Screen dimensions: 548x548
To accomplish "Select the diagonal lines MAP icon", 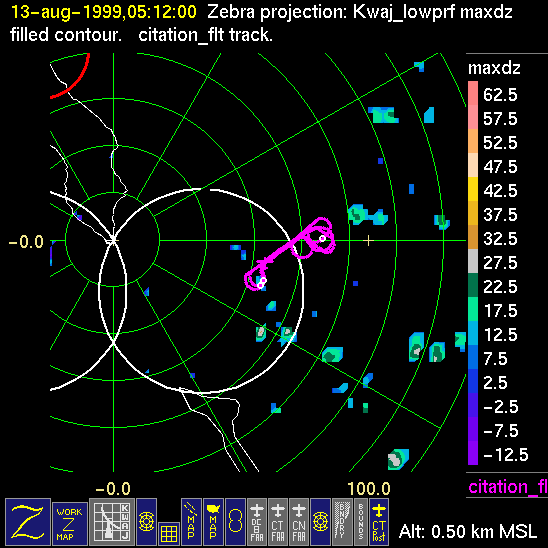I will (x=191, y=522).
